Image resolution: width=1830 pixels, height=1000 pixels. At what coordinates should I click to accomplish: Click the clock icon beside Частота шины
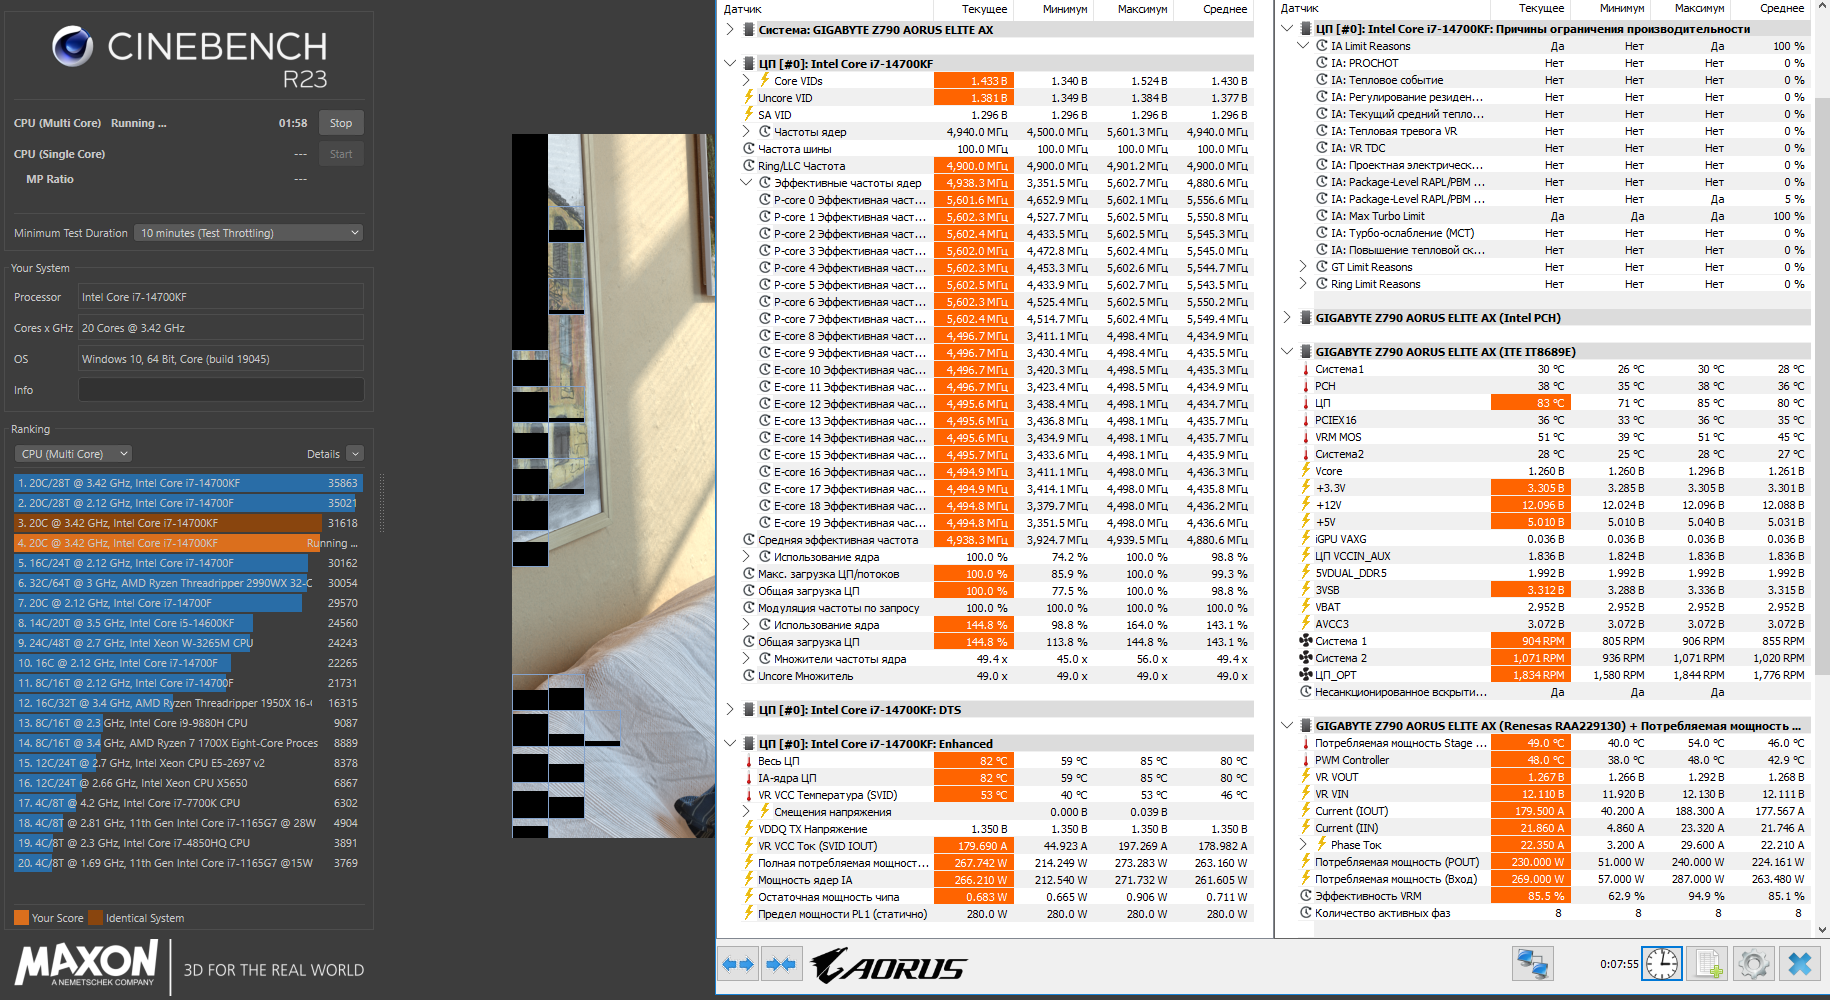tap(749, 149)
